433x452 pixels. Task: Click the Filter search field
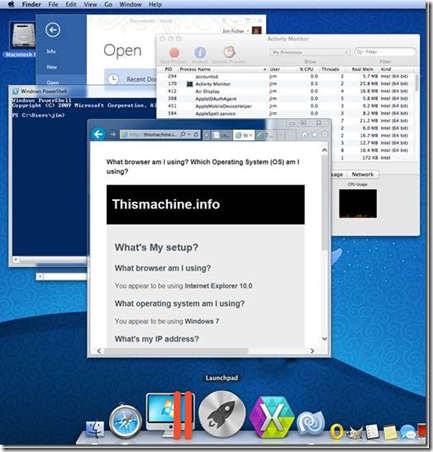(385, 52)
